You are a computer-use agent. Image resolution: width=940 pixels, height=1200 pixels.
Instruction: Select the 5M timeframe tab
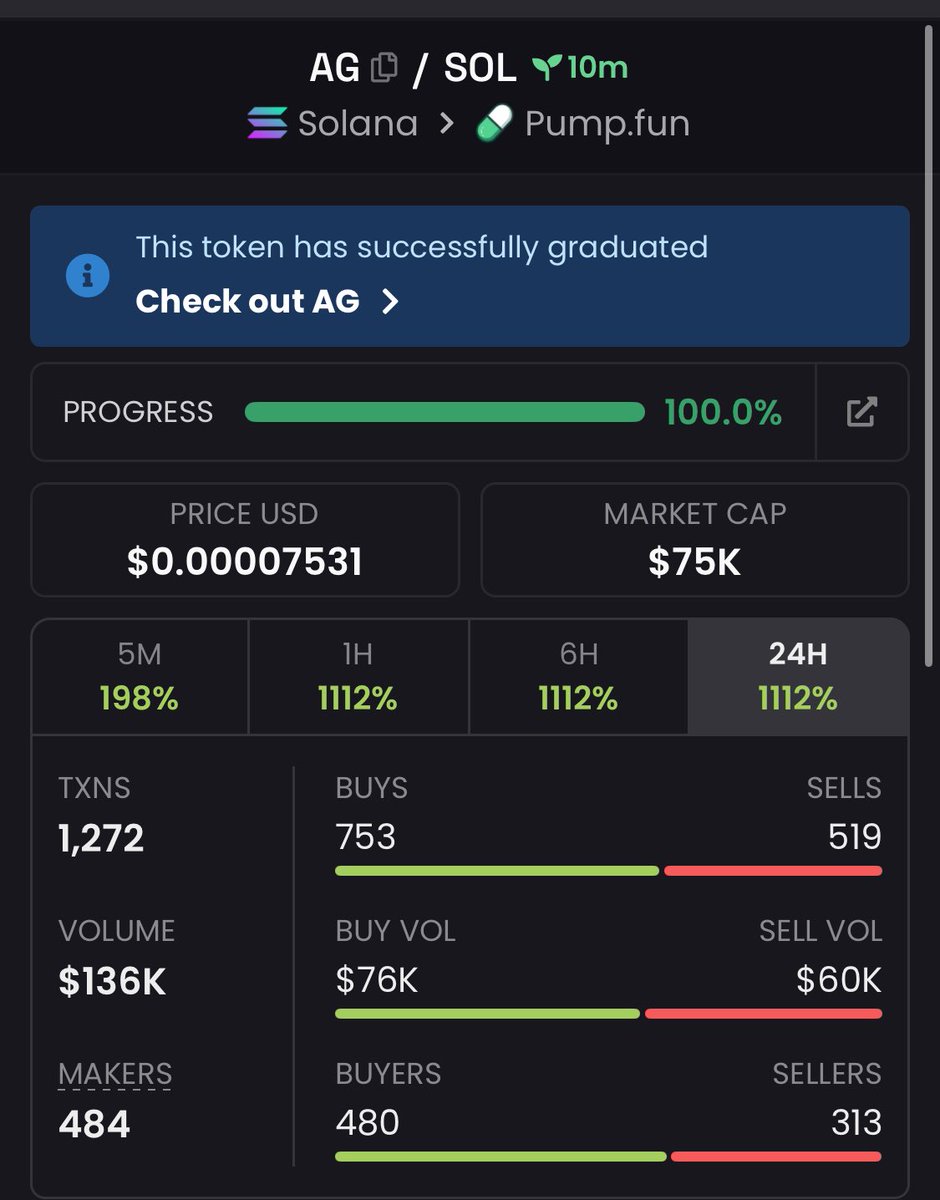point(140,677)
